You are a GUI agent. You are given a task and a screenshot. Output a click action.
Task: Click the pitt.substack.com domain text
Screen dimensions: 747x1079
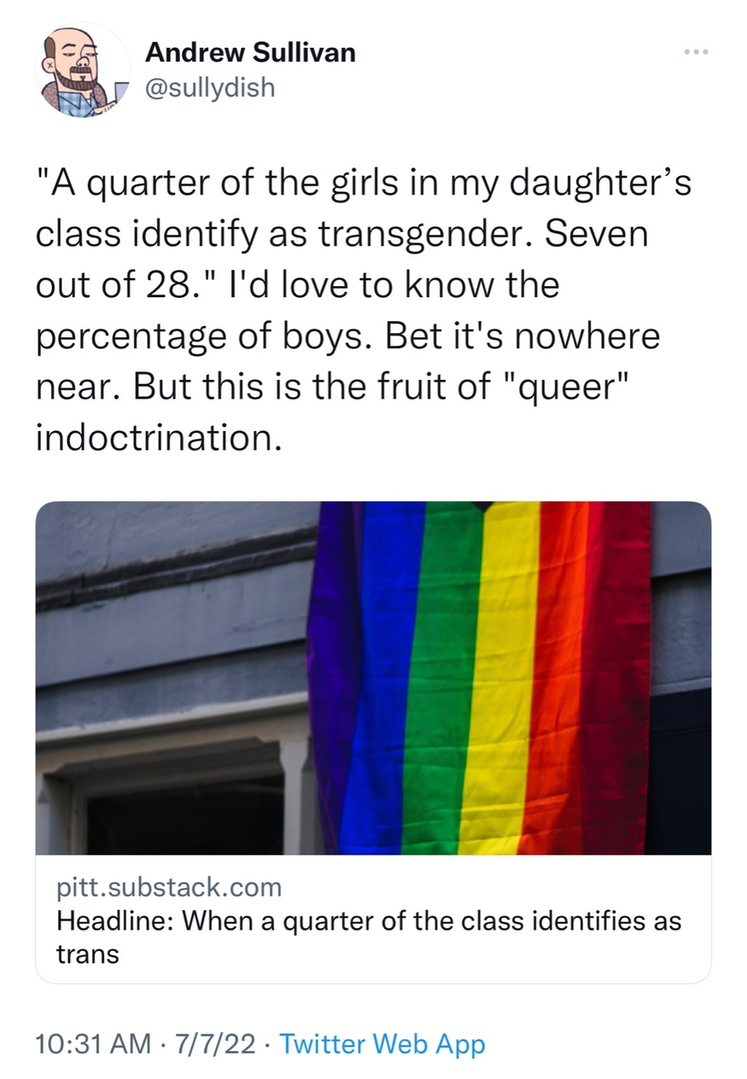[x=169, y=886]
